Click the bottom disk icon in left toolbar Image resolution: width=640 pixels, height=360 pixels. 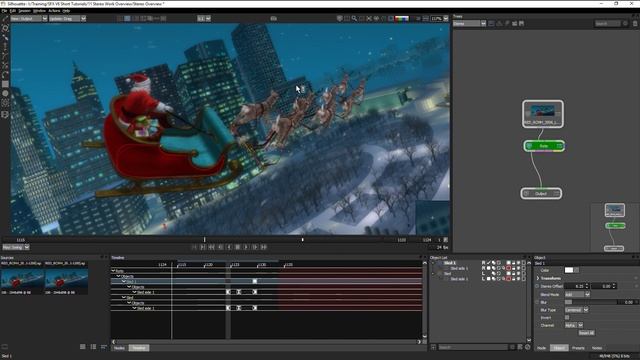click(5, 115)
